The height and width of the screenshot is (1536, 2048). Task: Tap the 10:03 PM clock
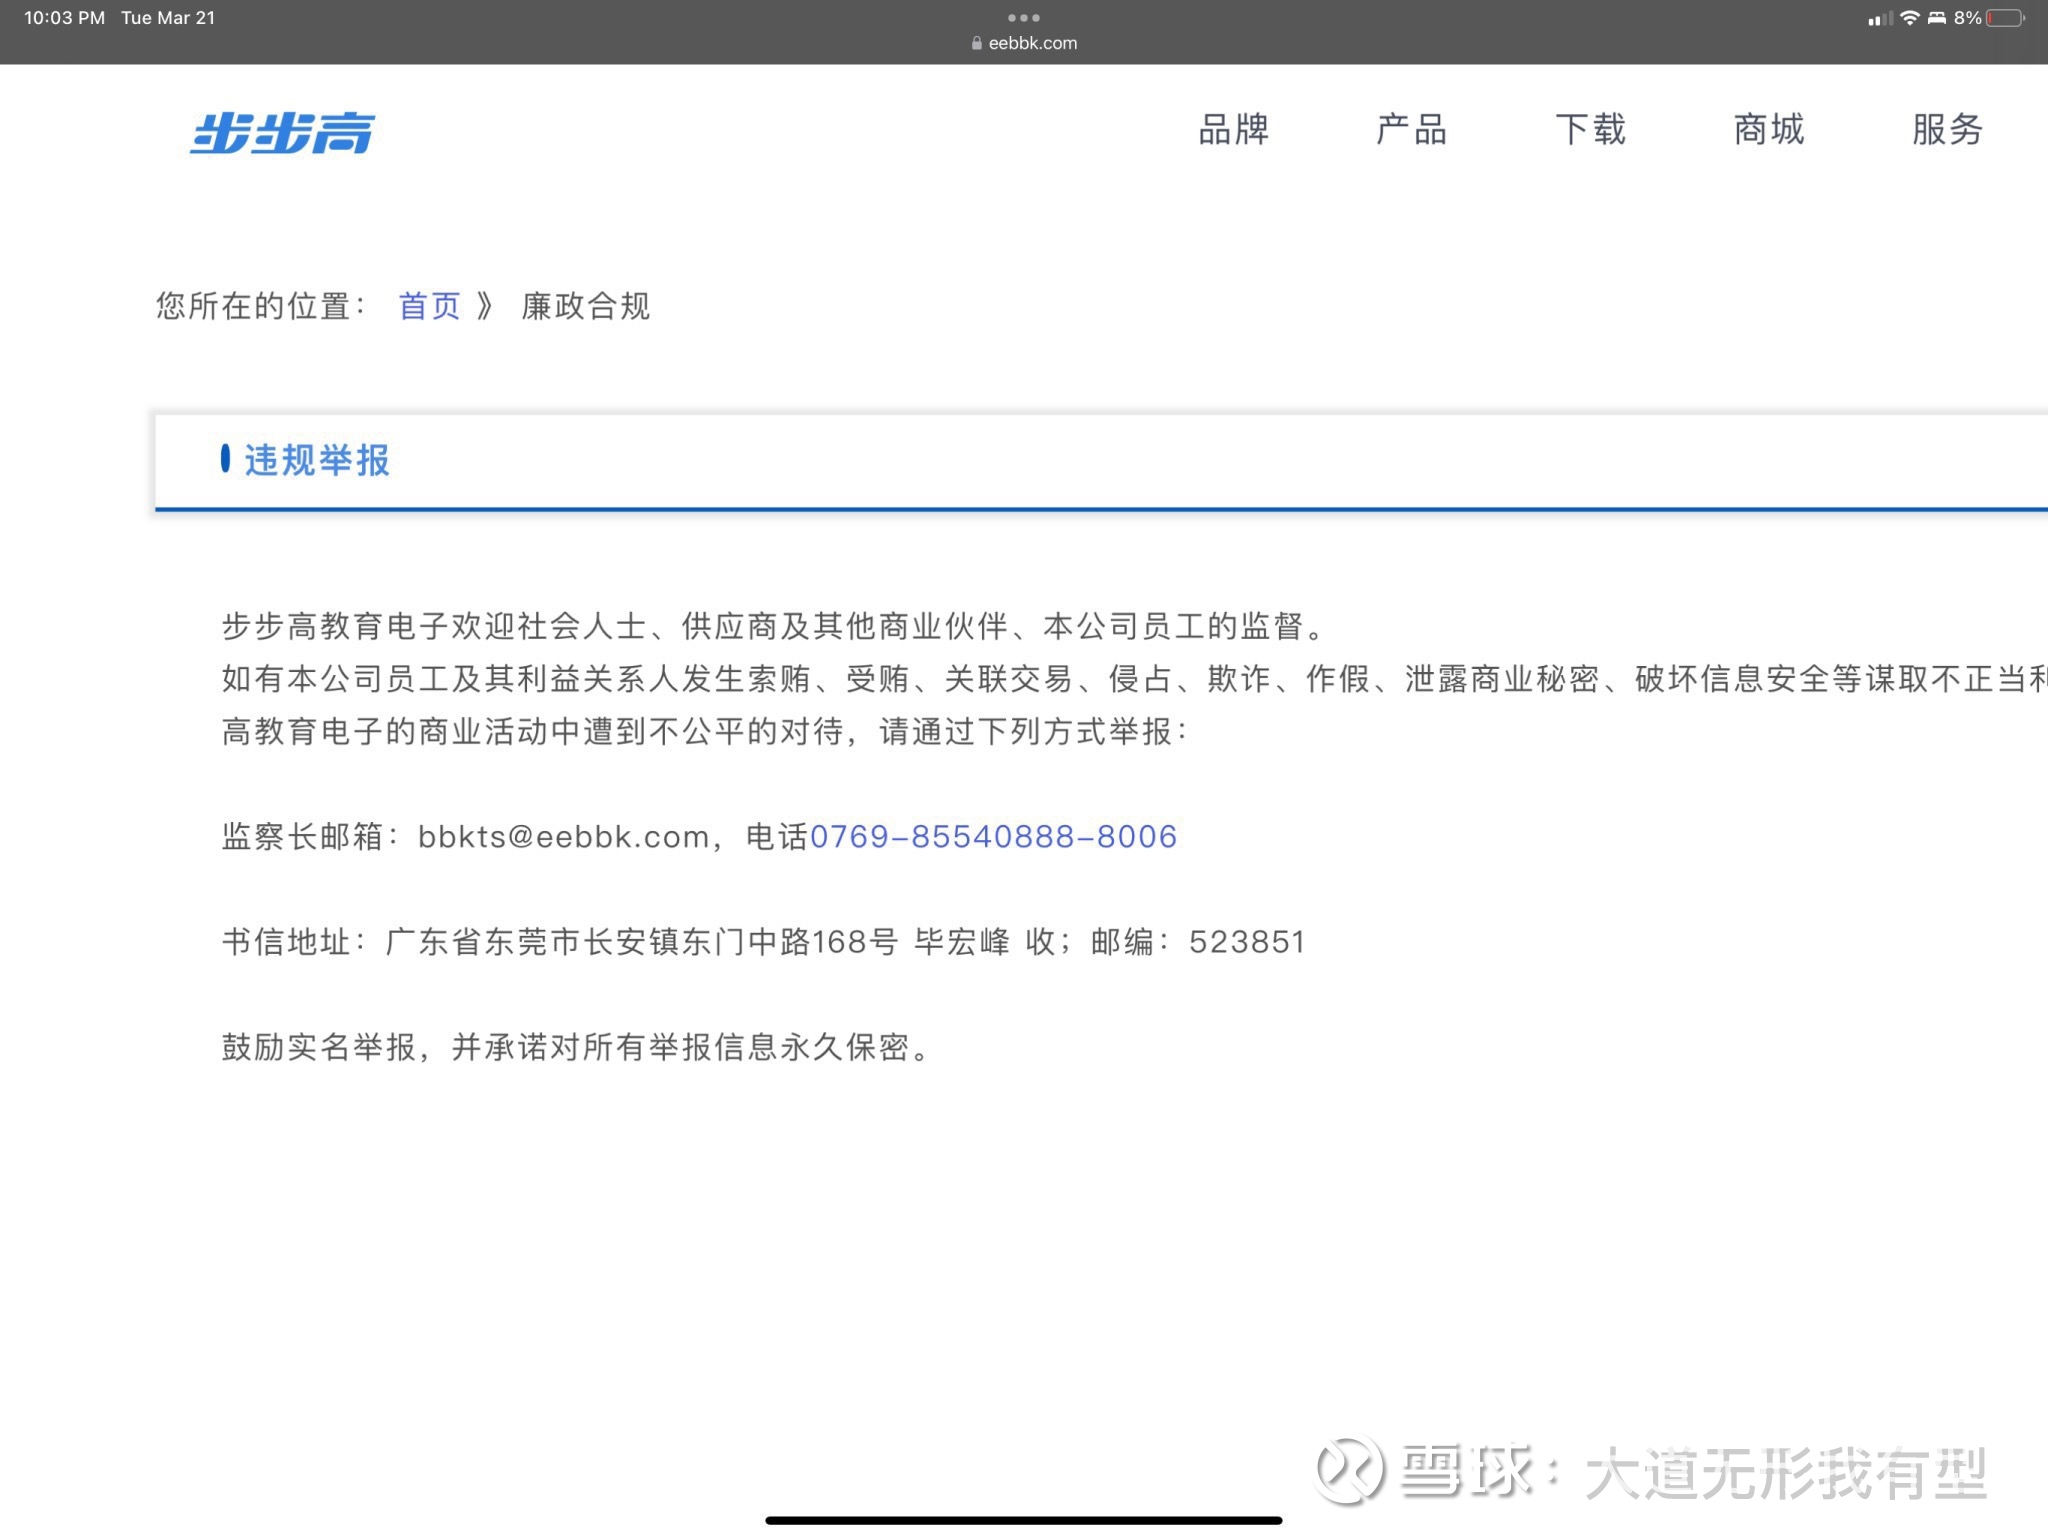(64, 18)
